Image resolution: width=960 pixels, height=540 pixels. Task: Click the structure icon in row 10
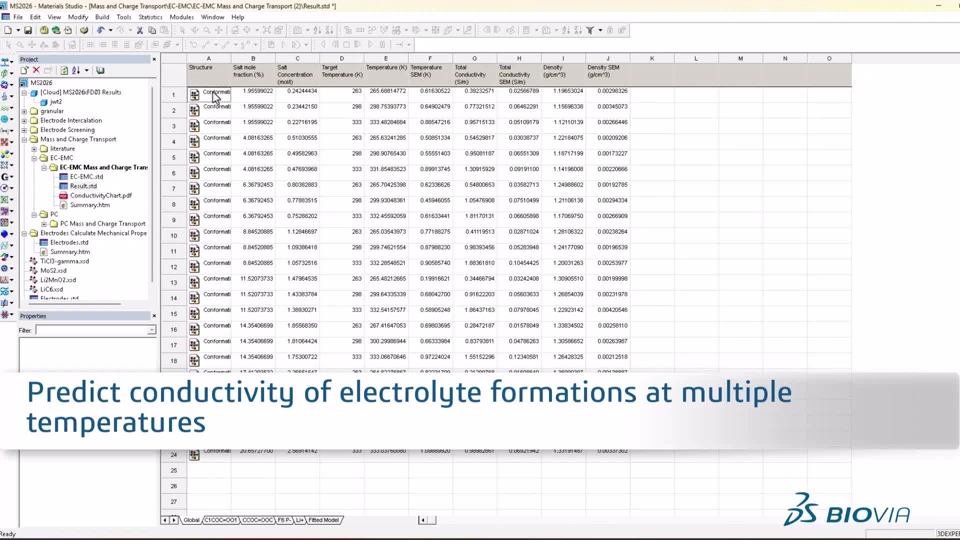[x=194, y=235]
